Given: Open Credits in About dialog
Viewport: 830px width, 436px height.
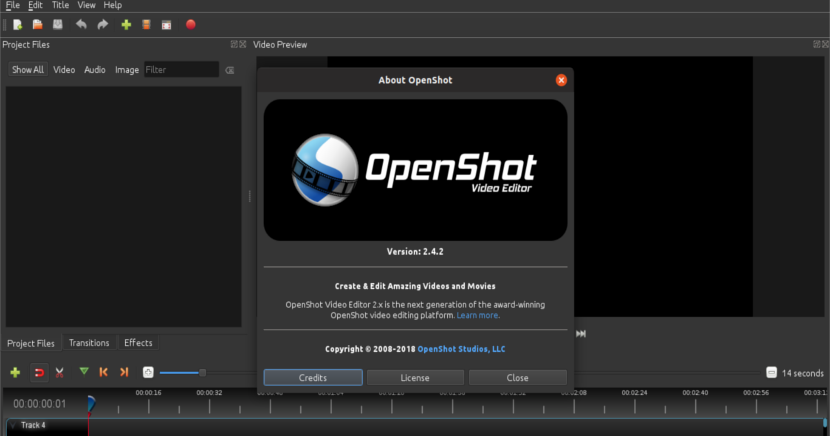Looking at the screenshot, I should point(313,378).
